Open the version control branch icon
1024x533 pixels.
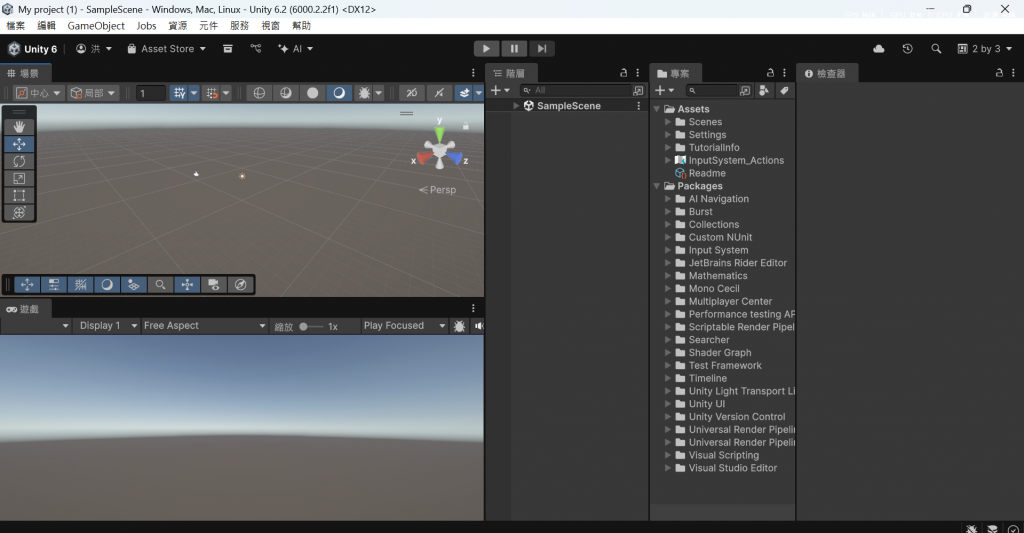coord(255,49)
